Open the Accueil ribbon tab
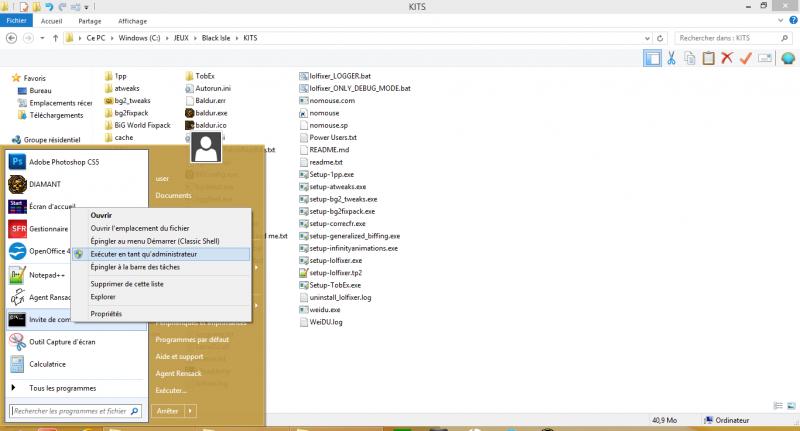The height and width of the screenshot is (431, 800). click(52, 21)
